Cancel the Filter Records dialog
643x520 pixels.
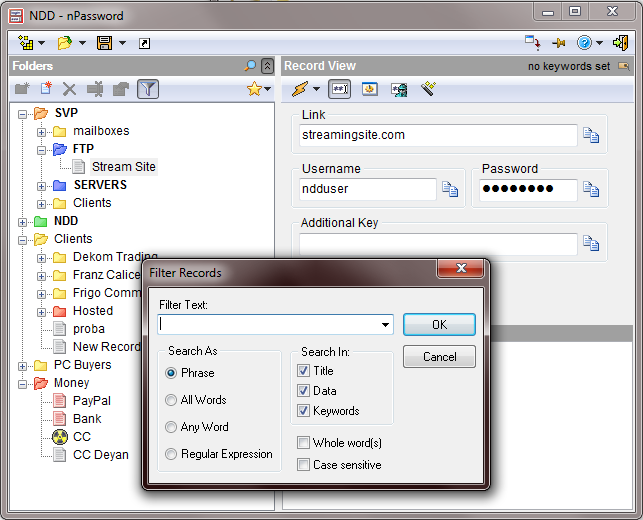click(439, 357)
